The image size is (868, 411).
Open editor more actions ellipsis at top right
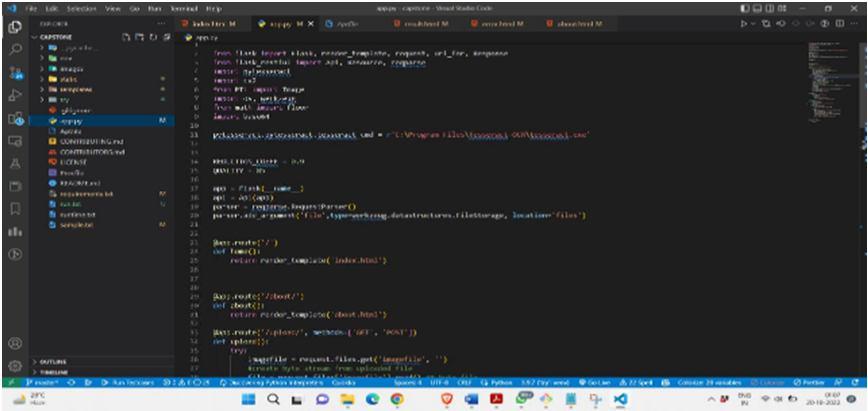854,24
